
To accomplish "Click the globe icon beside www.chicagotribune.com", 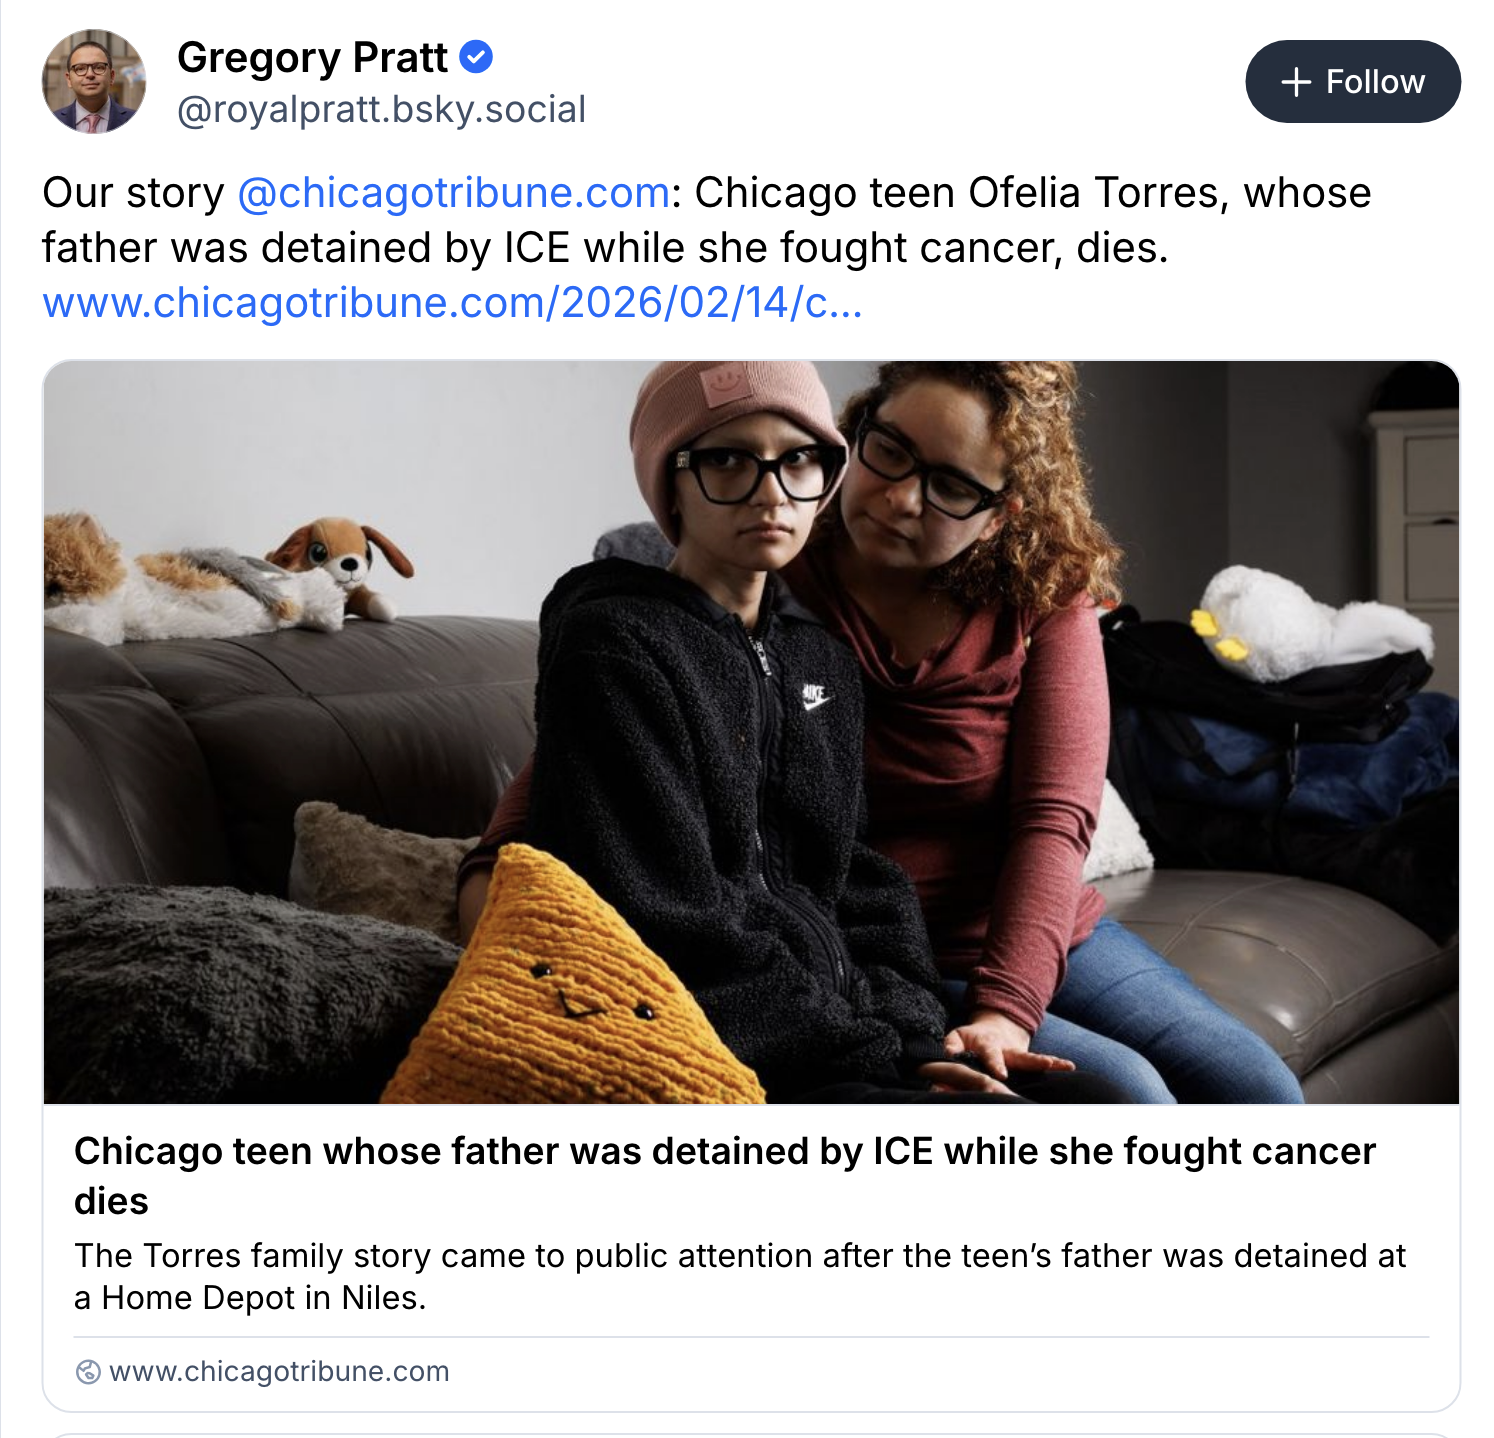I will 88,1371.
